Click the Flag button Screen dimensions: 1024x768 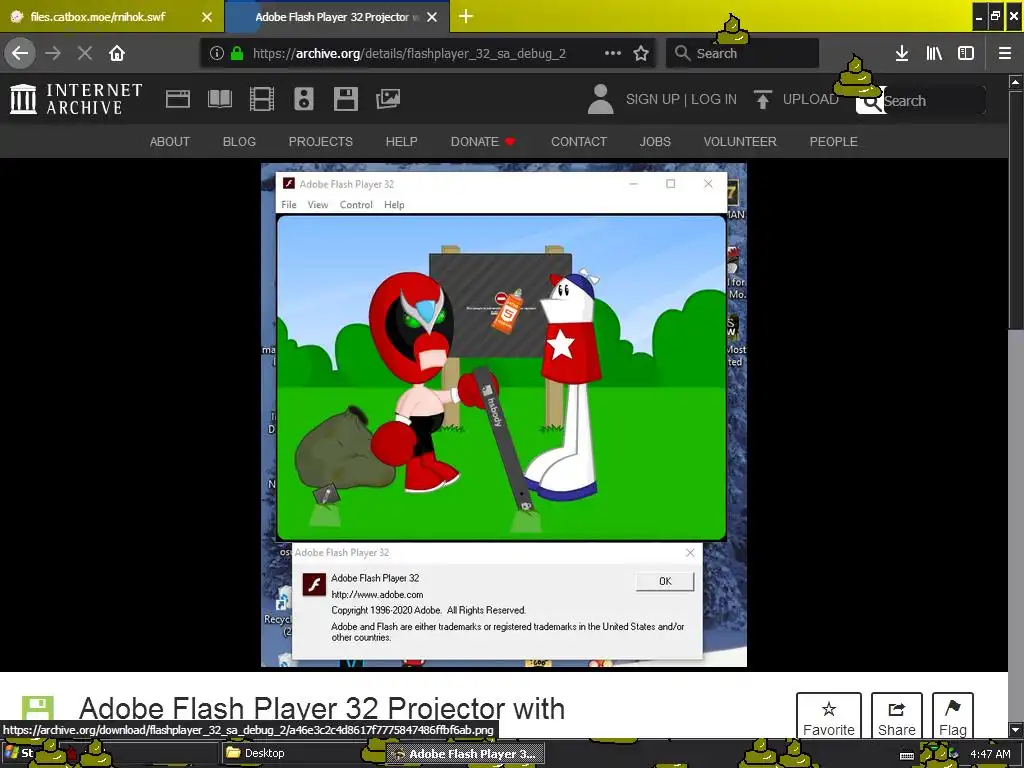click(x=953, y=718)
